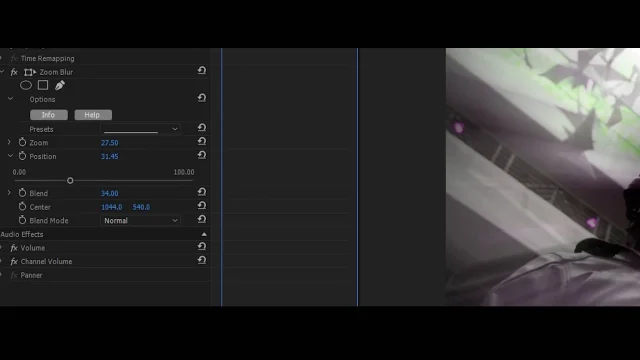
Task: Toggle animation stopwatch for Position
Action: (22, 156)
